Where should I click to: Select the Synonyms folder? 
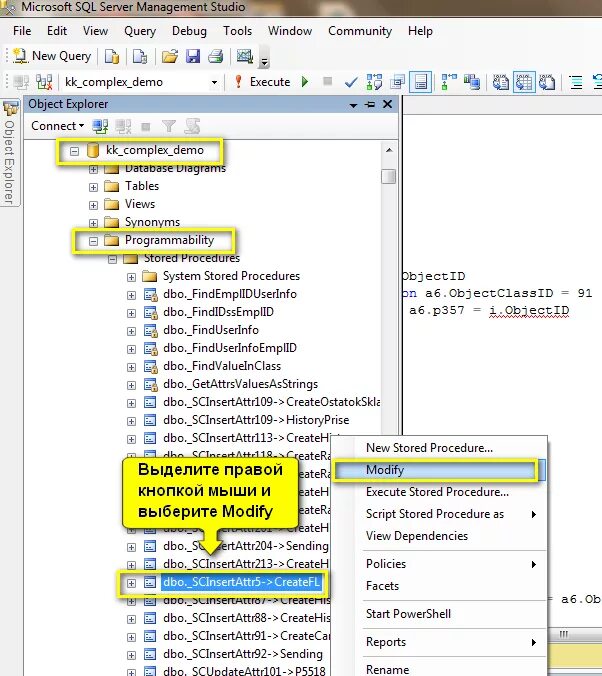[152, 222]
